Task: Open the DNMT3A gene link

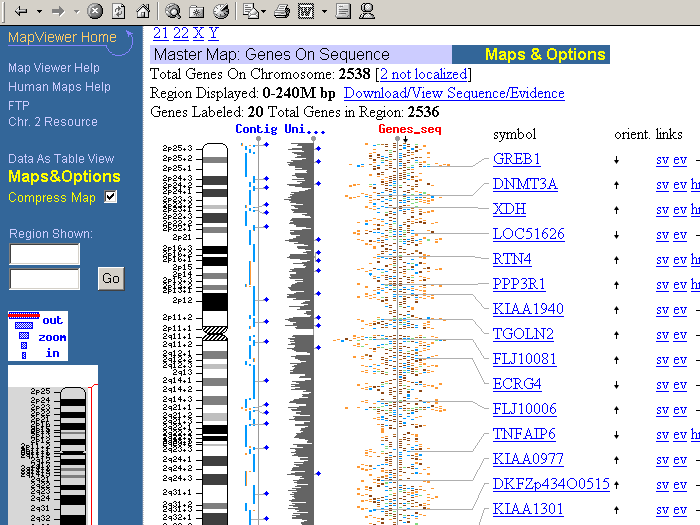Action: coord(525,184)
